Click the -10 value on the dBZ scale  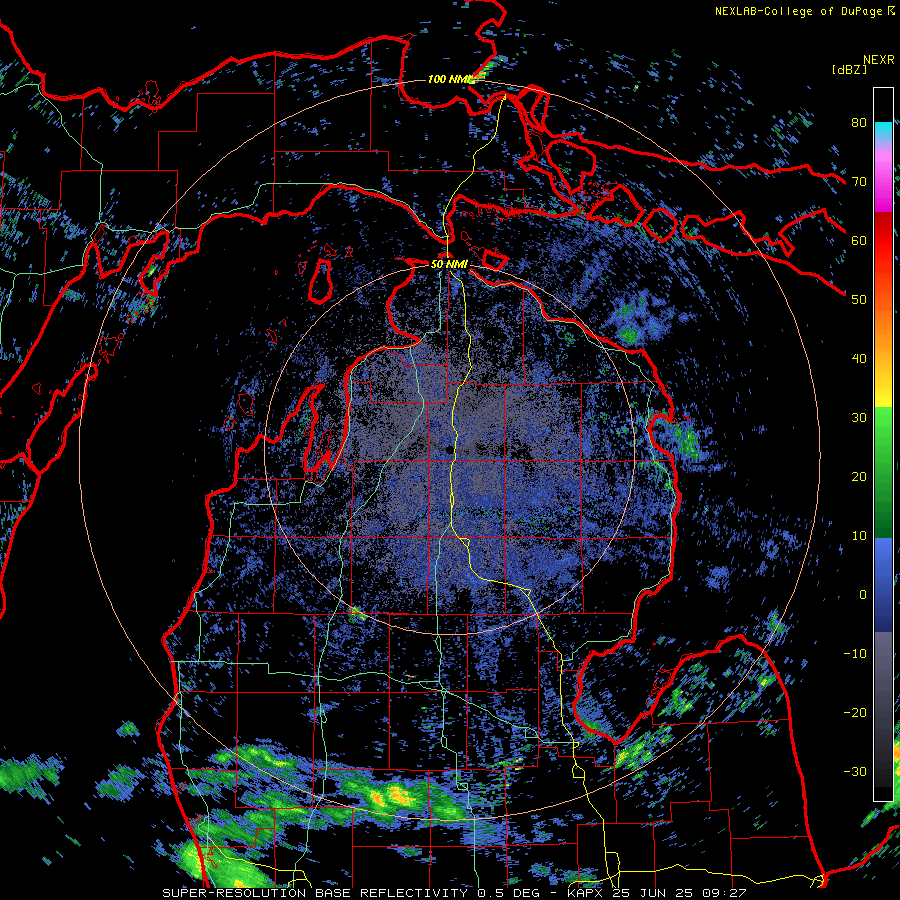[855, 654]
